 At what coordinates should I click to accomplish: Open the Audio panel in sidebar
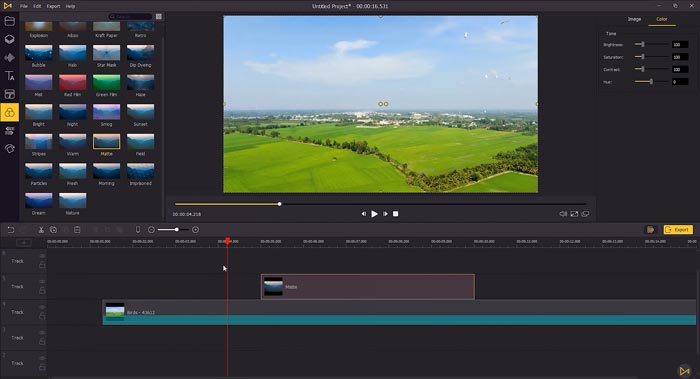click(x=9, y=58)
